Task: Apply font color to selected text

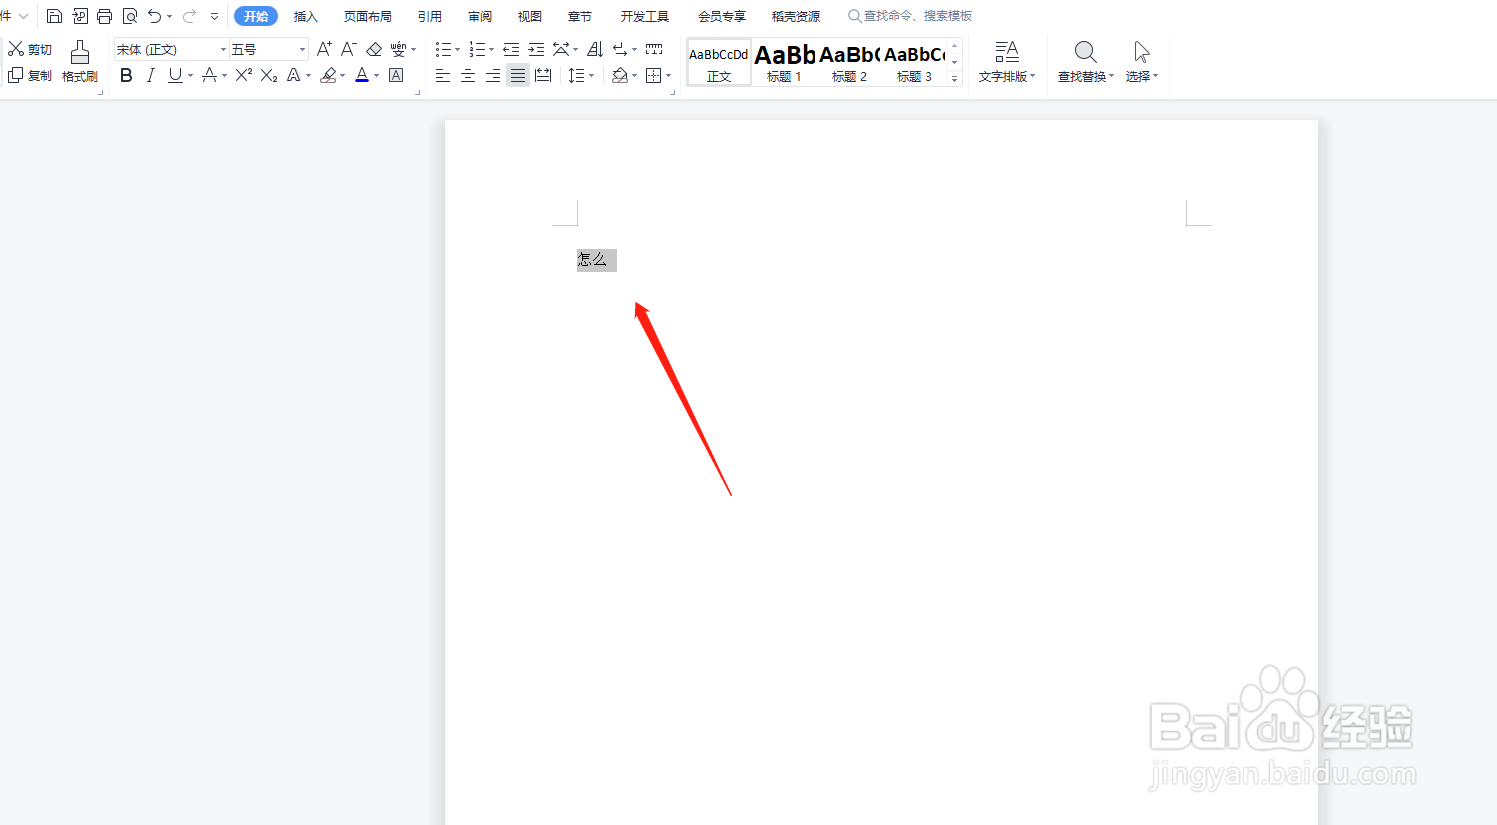Action: tap(362, 75)
